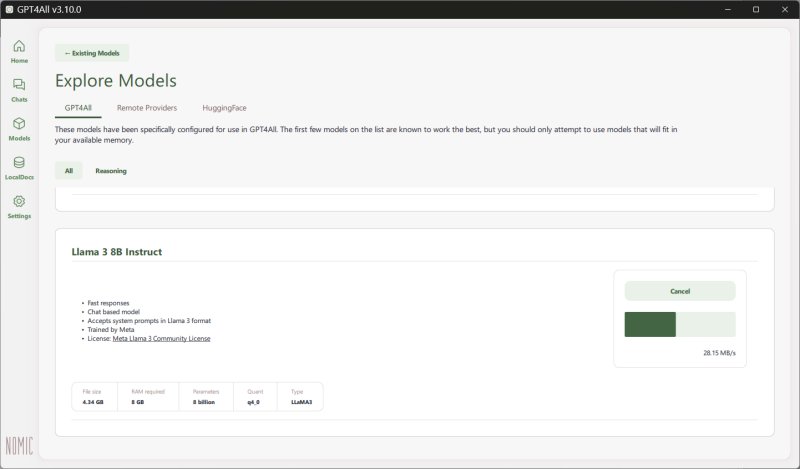The width and height of the screenshot is (800, 469).
Task: Switch to the GPT4All tab
Action: 78,108
